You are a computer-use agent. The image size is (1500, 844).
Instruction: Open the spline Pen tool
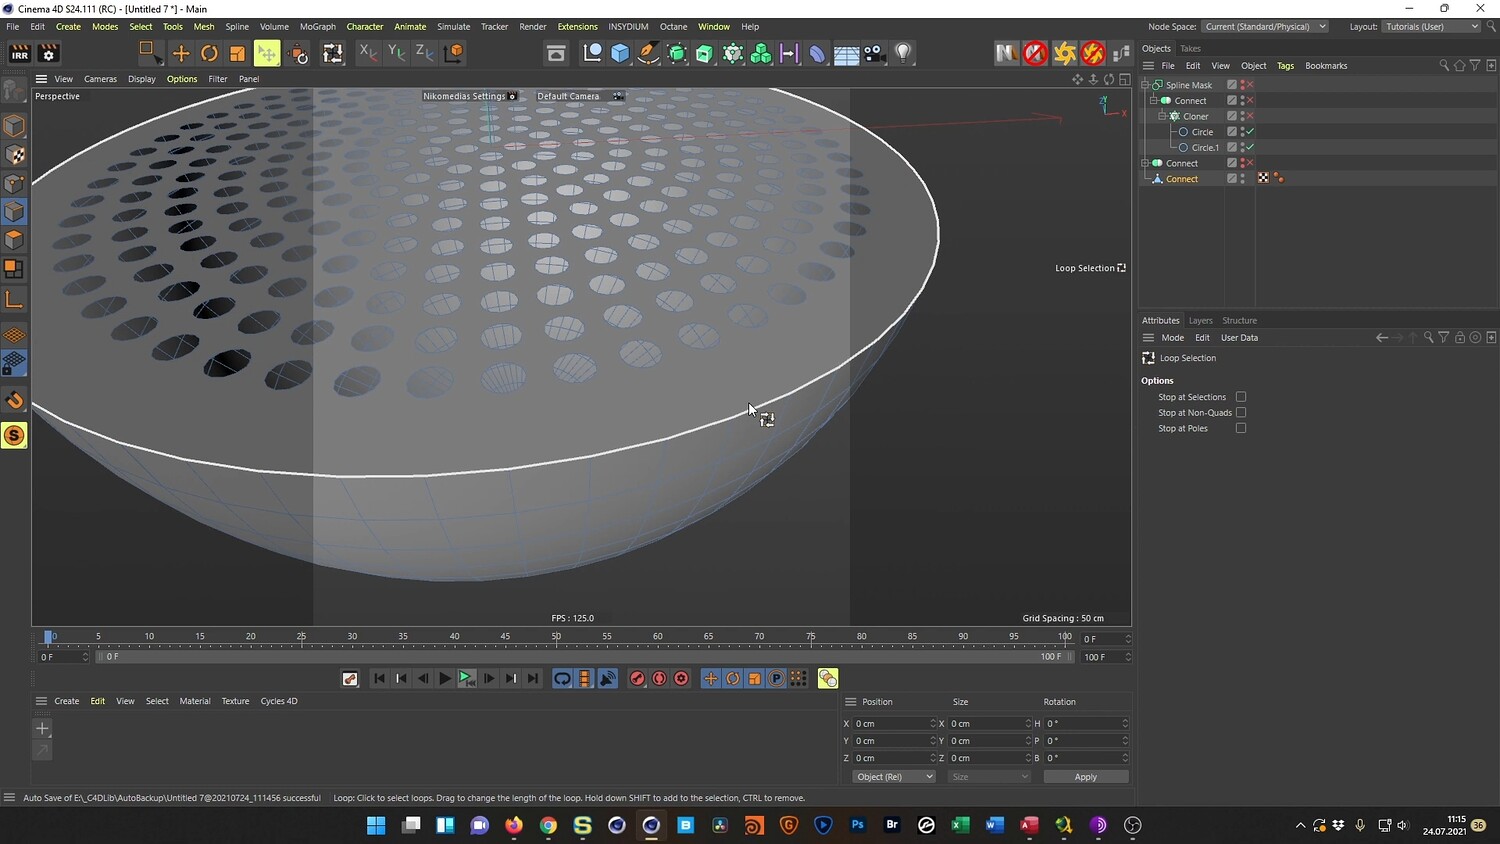click(648, 53)
